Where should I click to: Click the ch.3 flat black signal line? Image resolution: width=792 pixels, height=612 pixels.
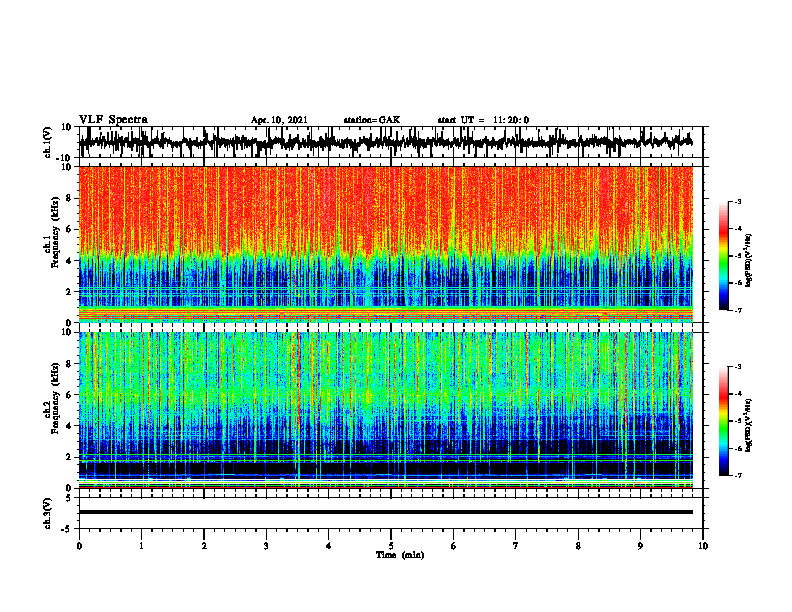pos(386,512)
